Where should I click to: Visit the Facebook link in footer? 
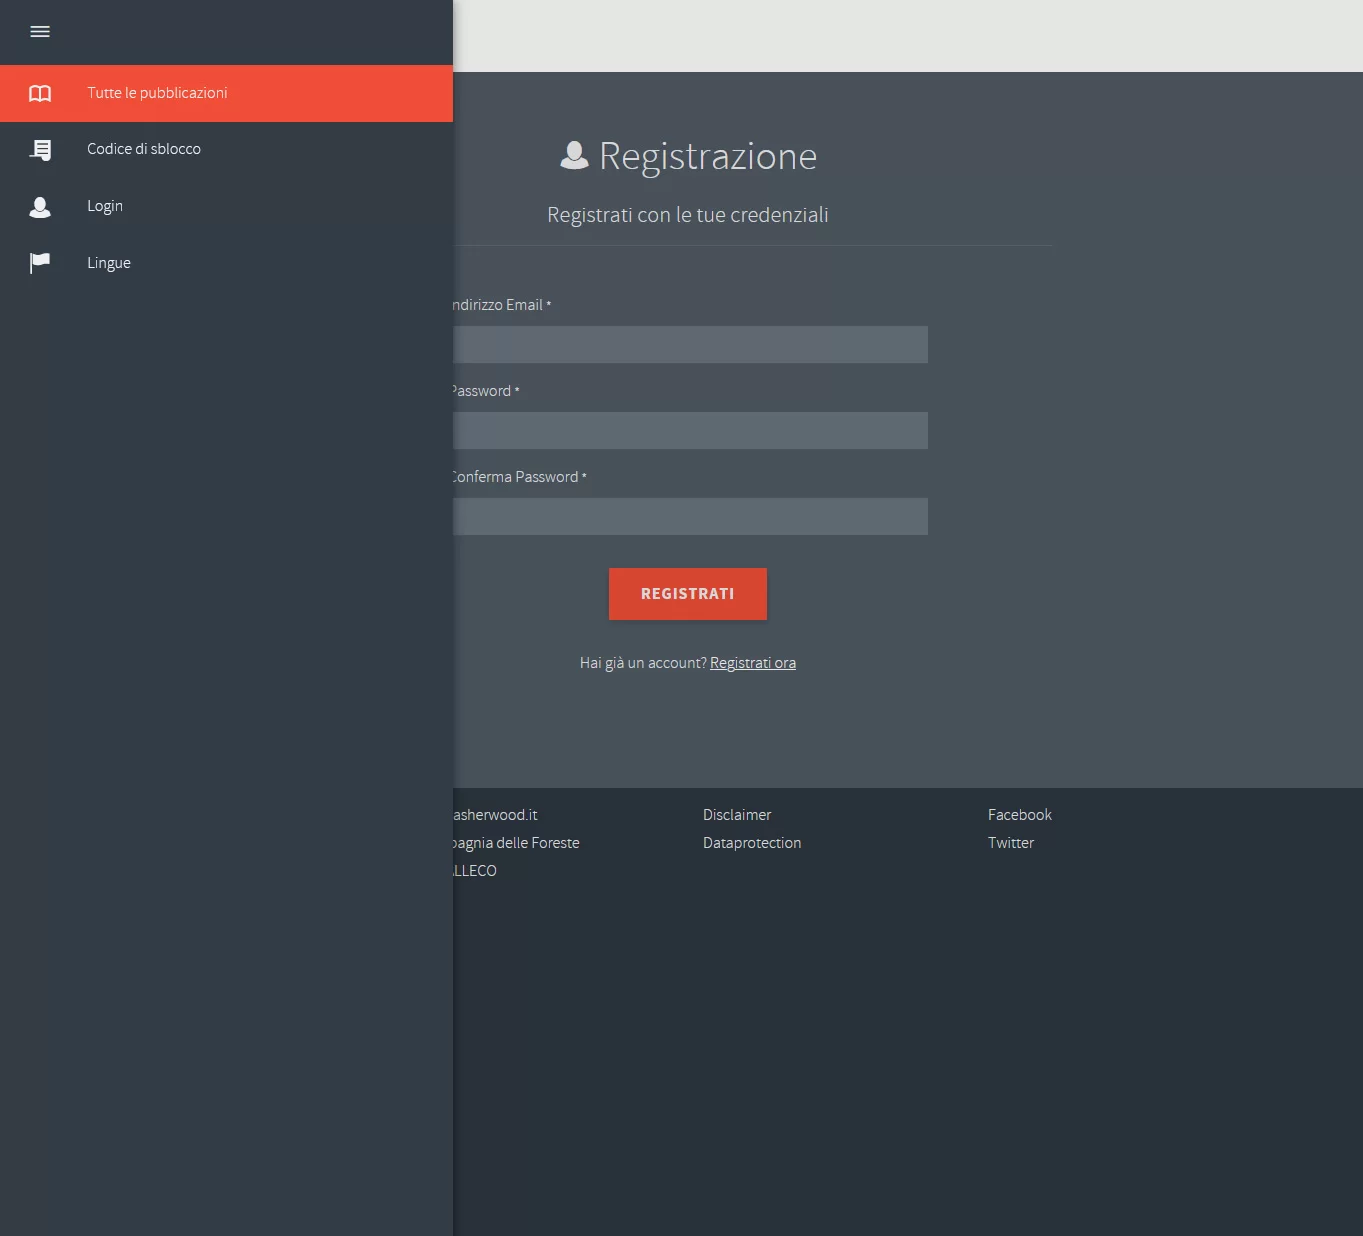[x=1019, y=815]
